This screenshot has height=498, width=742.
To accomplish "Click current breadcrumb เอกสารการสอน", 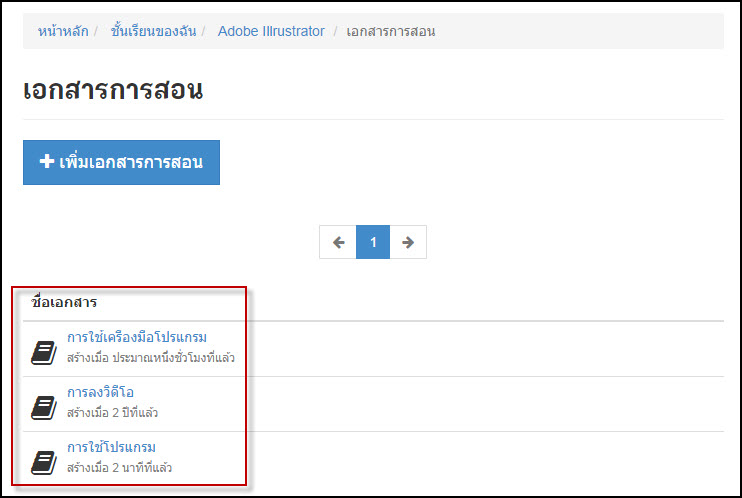I will coord(391,31).
